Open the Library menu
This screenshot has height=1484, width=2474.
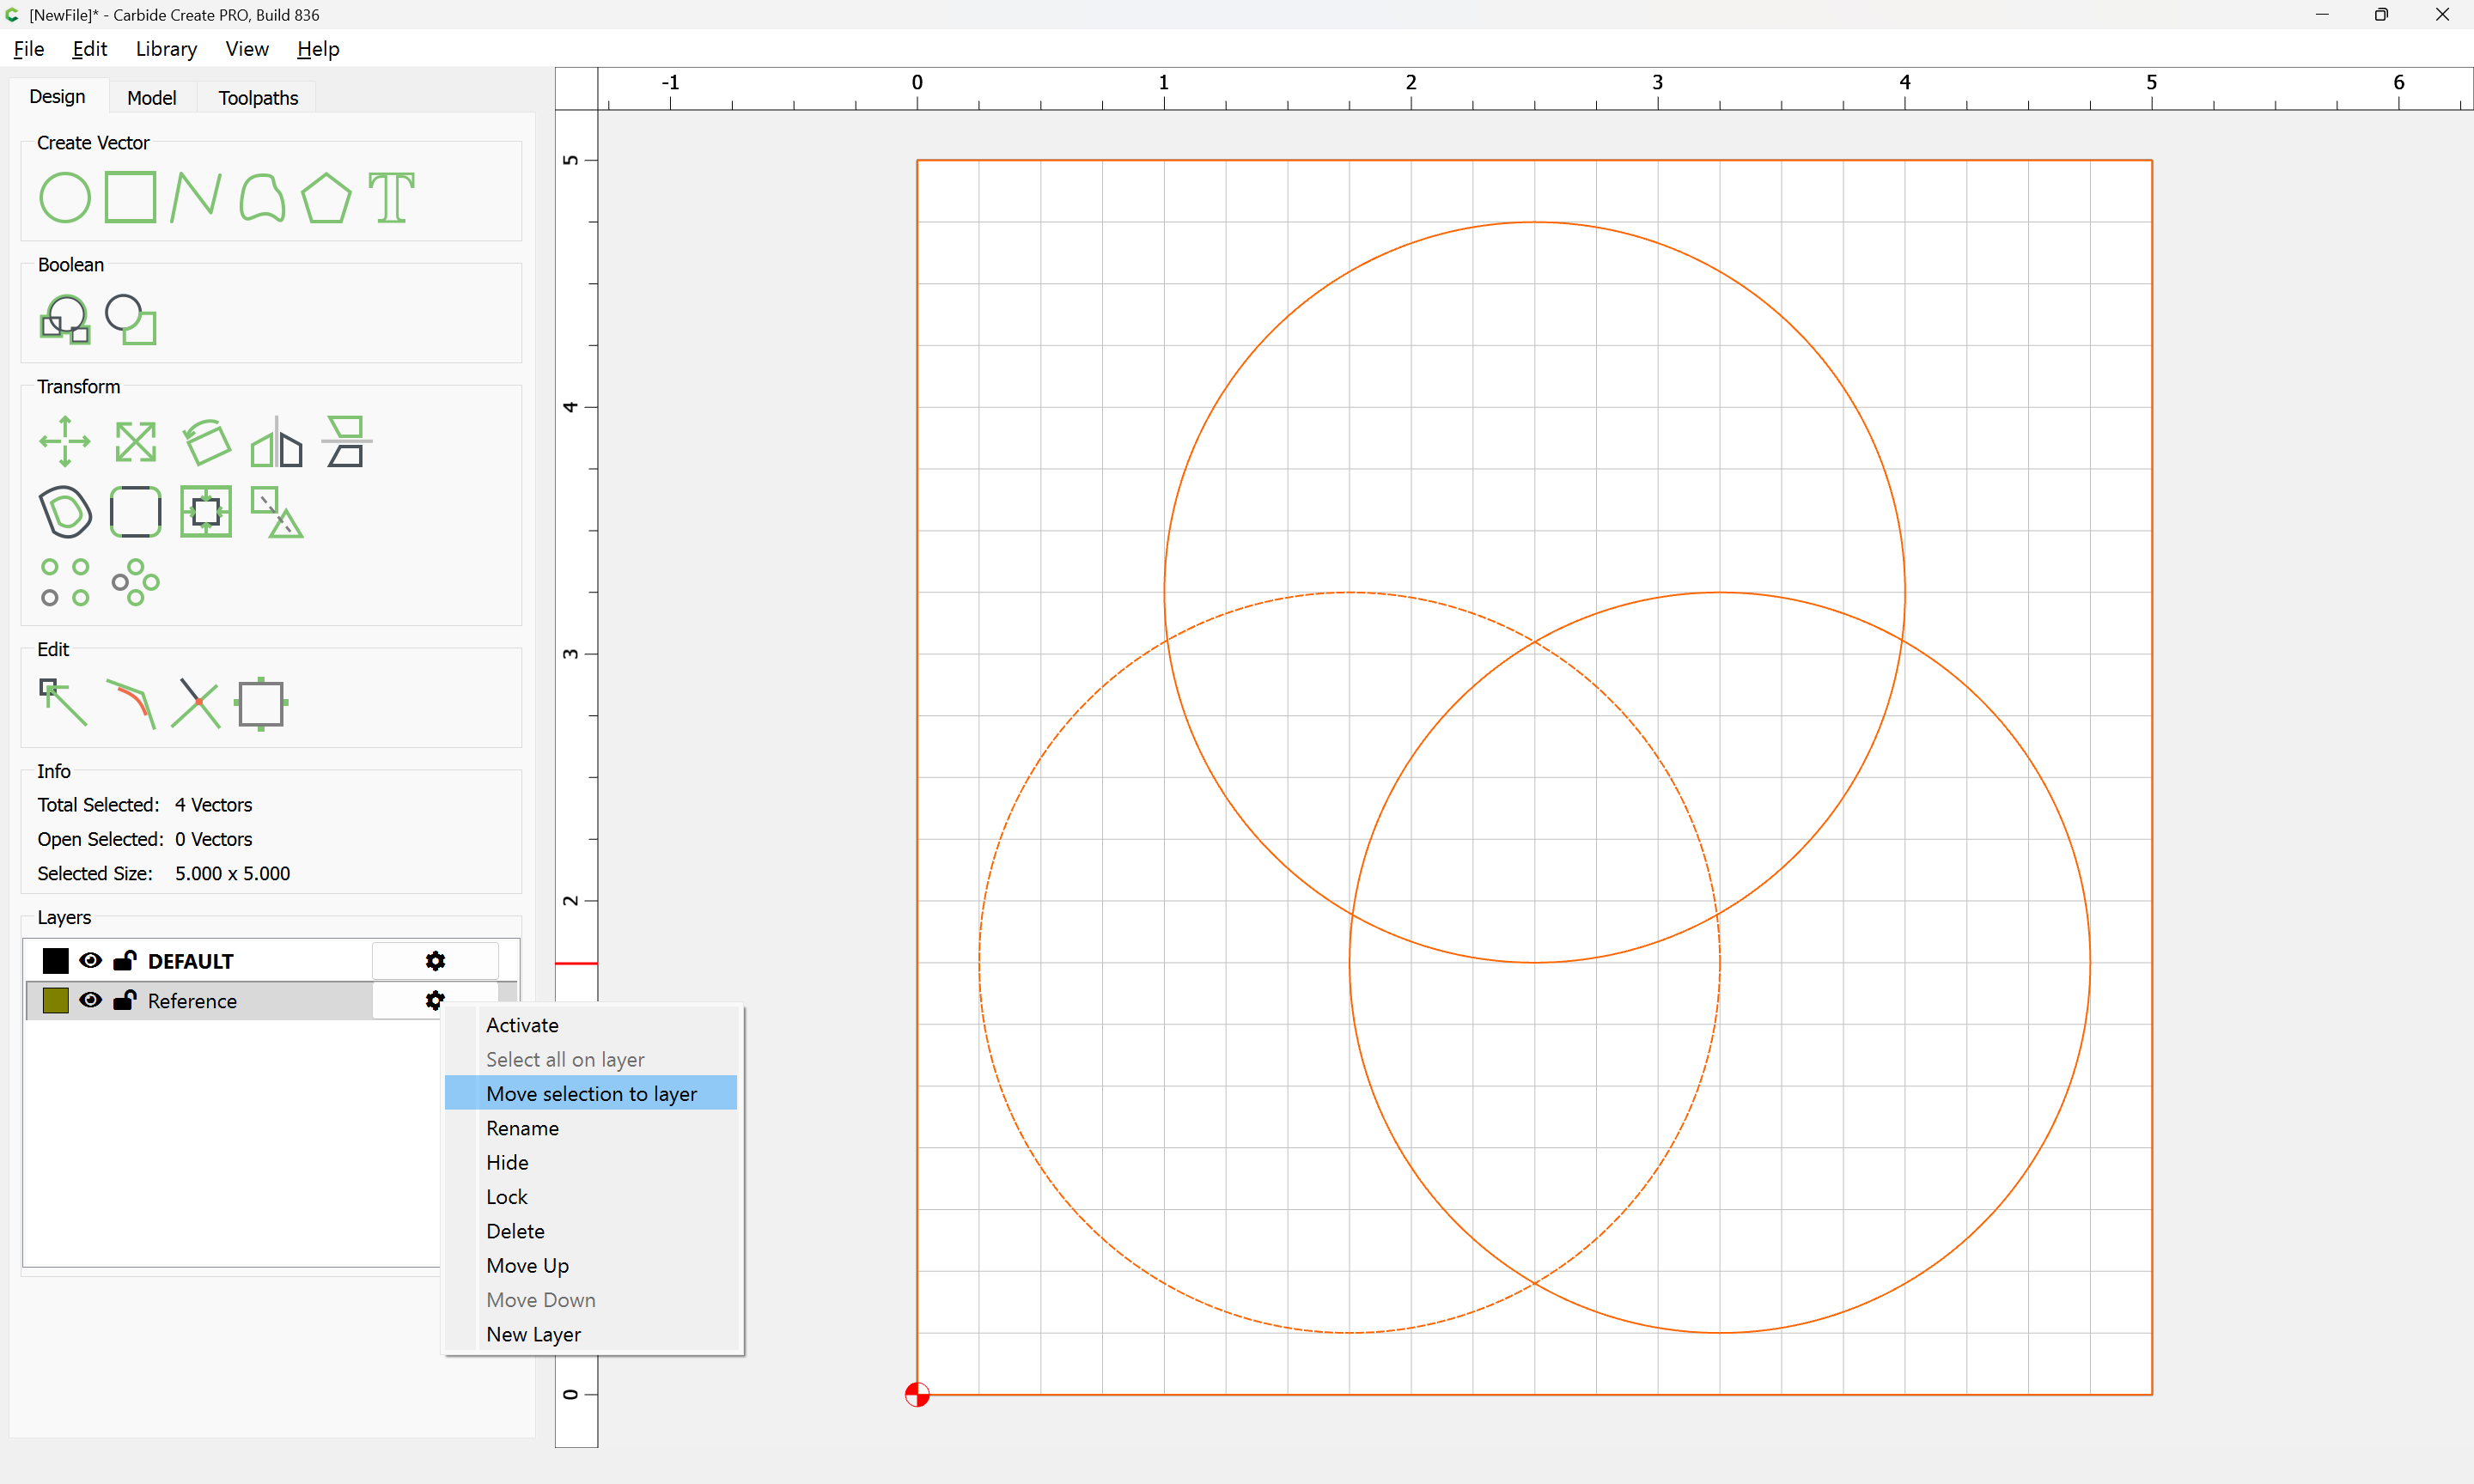point(166,49)
